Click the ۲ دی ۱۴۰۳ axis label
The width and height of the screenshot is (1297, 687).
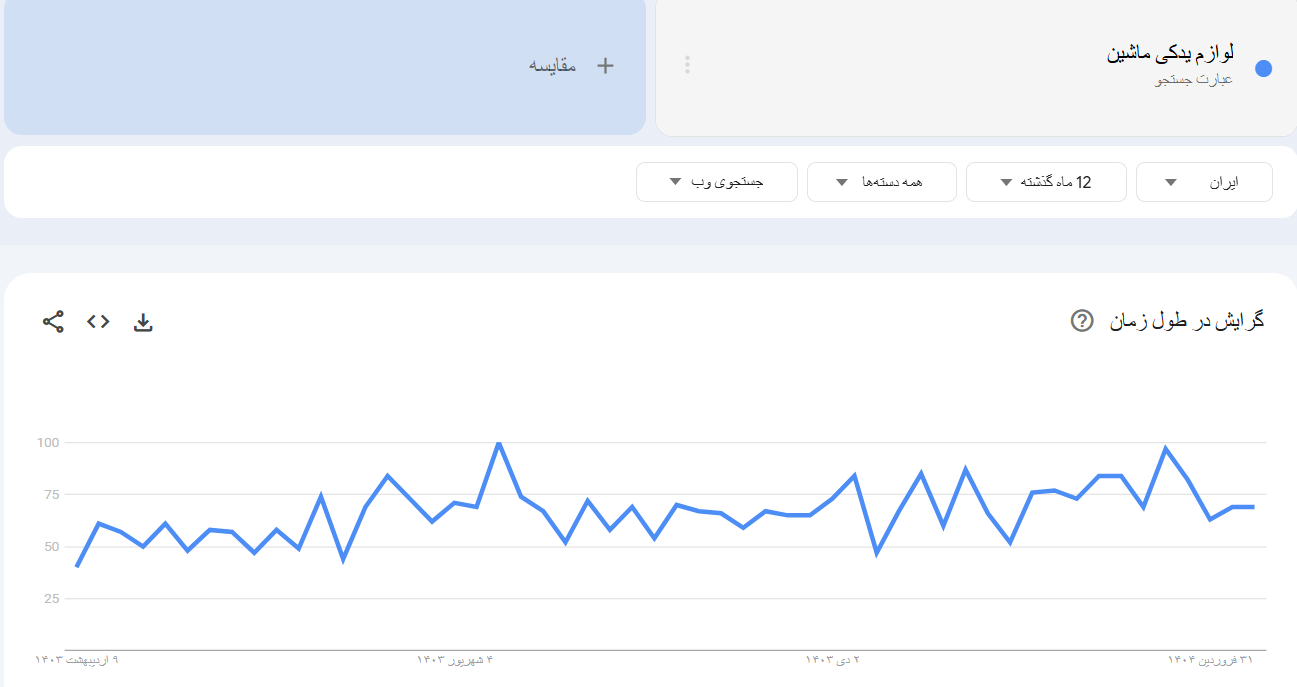pos(833,660)
